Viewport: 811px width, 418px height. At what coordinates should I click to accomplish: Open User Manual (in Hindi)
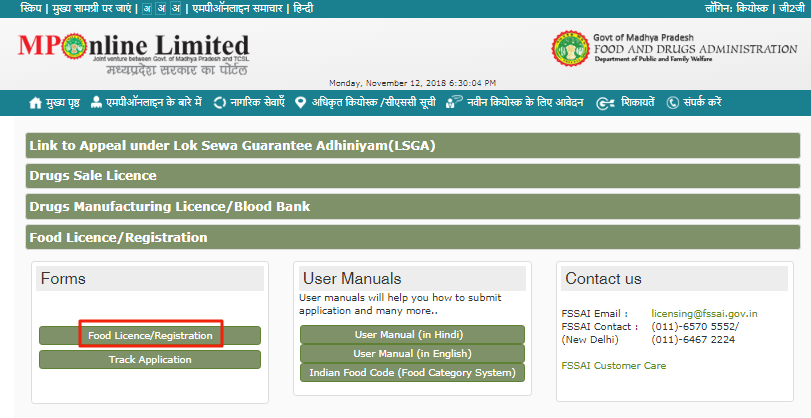pos(412,335)
